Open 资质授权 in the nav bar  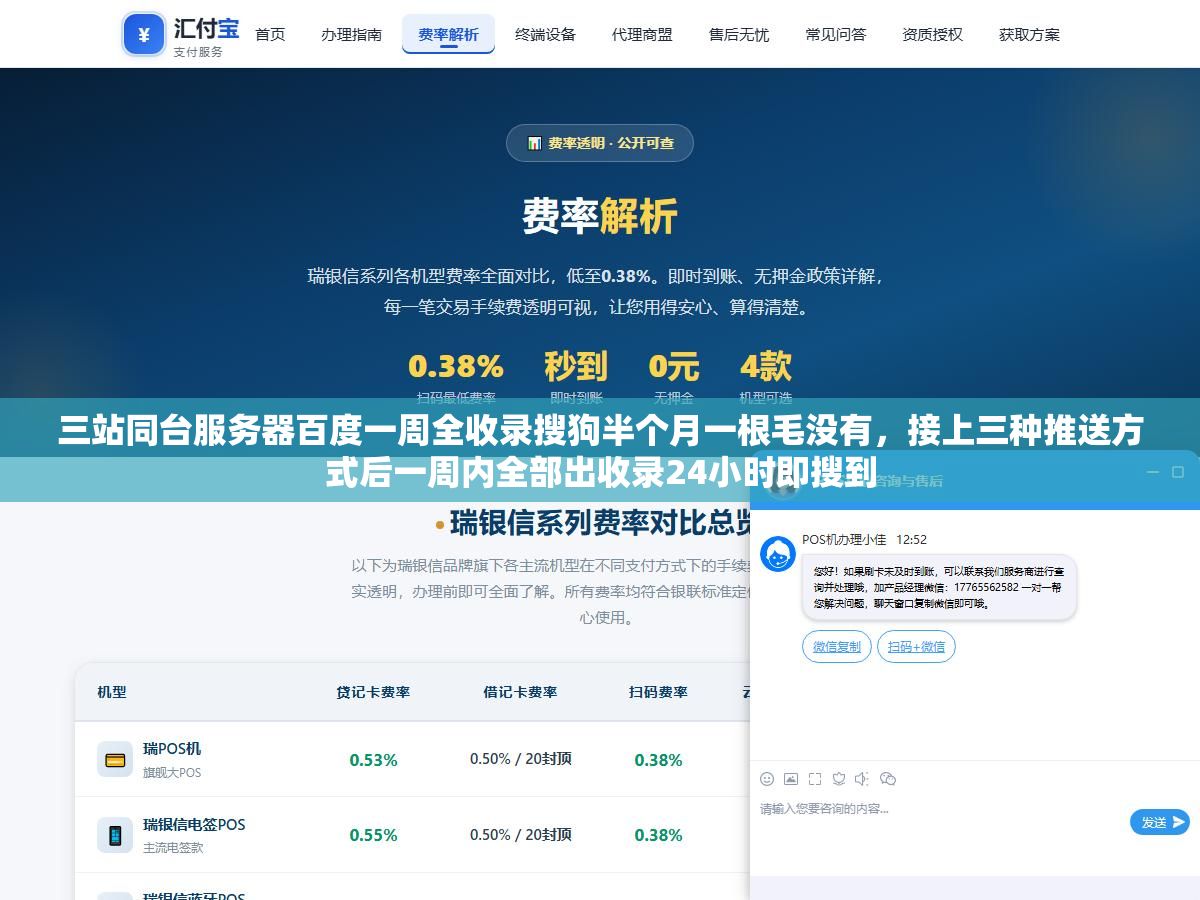coord(933,34)
